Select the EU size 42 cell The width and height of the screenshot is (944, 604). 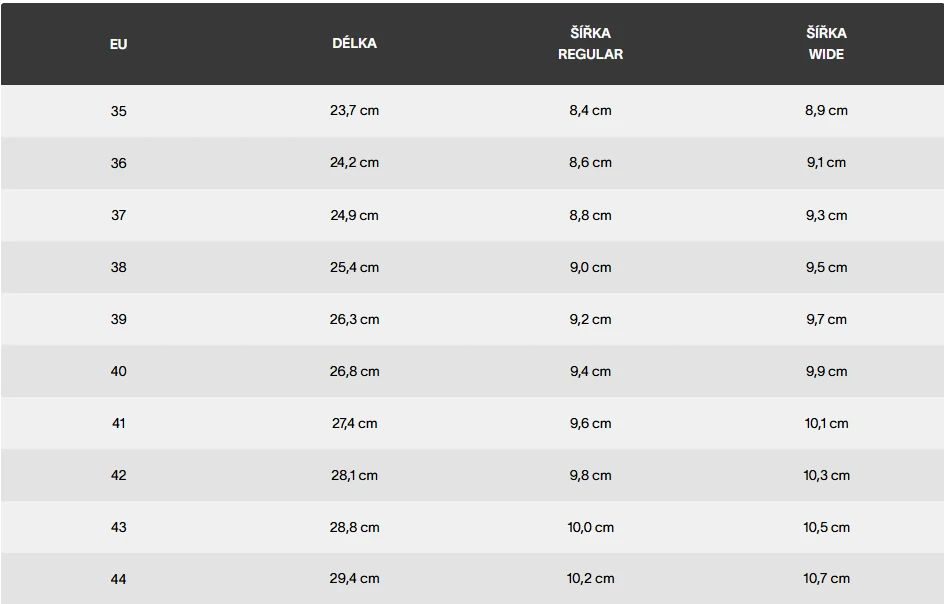click(119, 476)
